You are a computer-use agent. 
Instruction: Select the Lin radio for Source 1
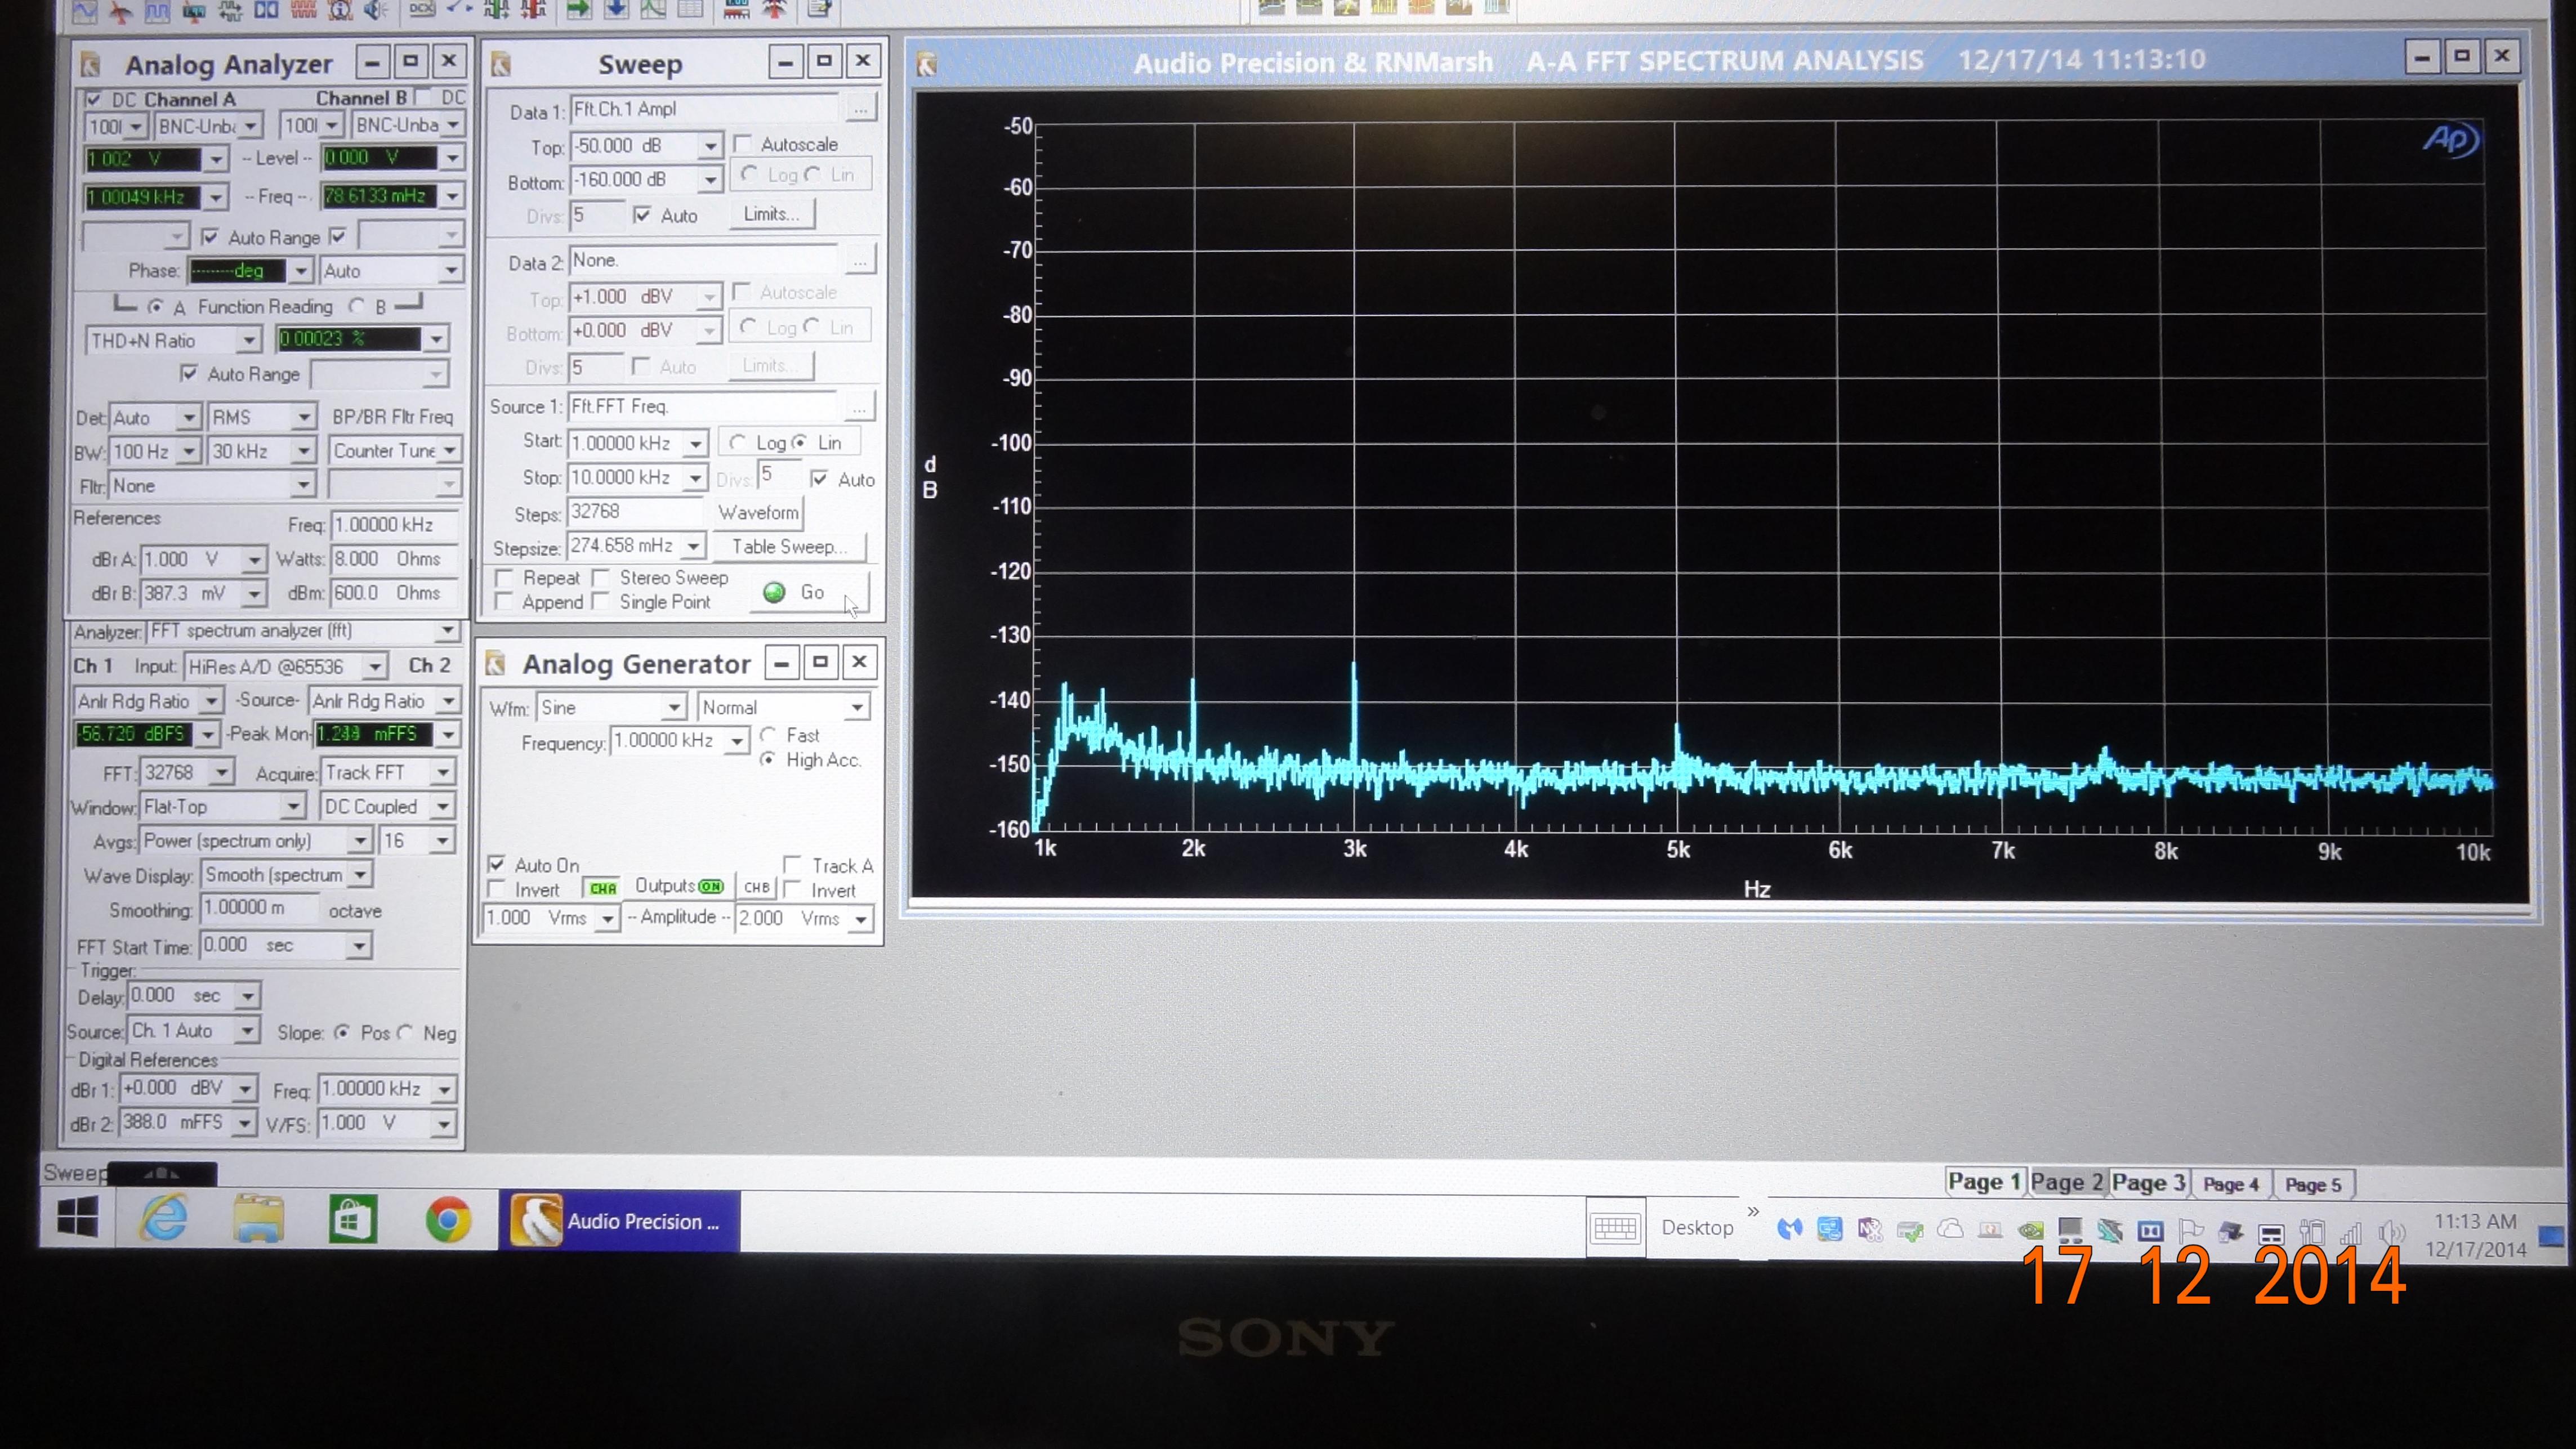coord(799,442)
